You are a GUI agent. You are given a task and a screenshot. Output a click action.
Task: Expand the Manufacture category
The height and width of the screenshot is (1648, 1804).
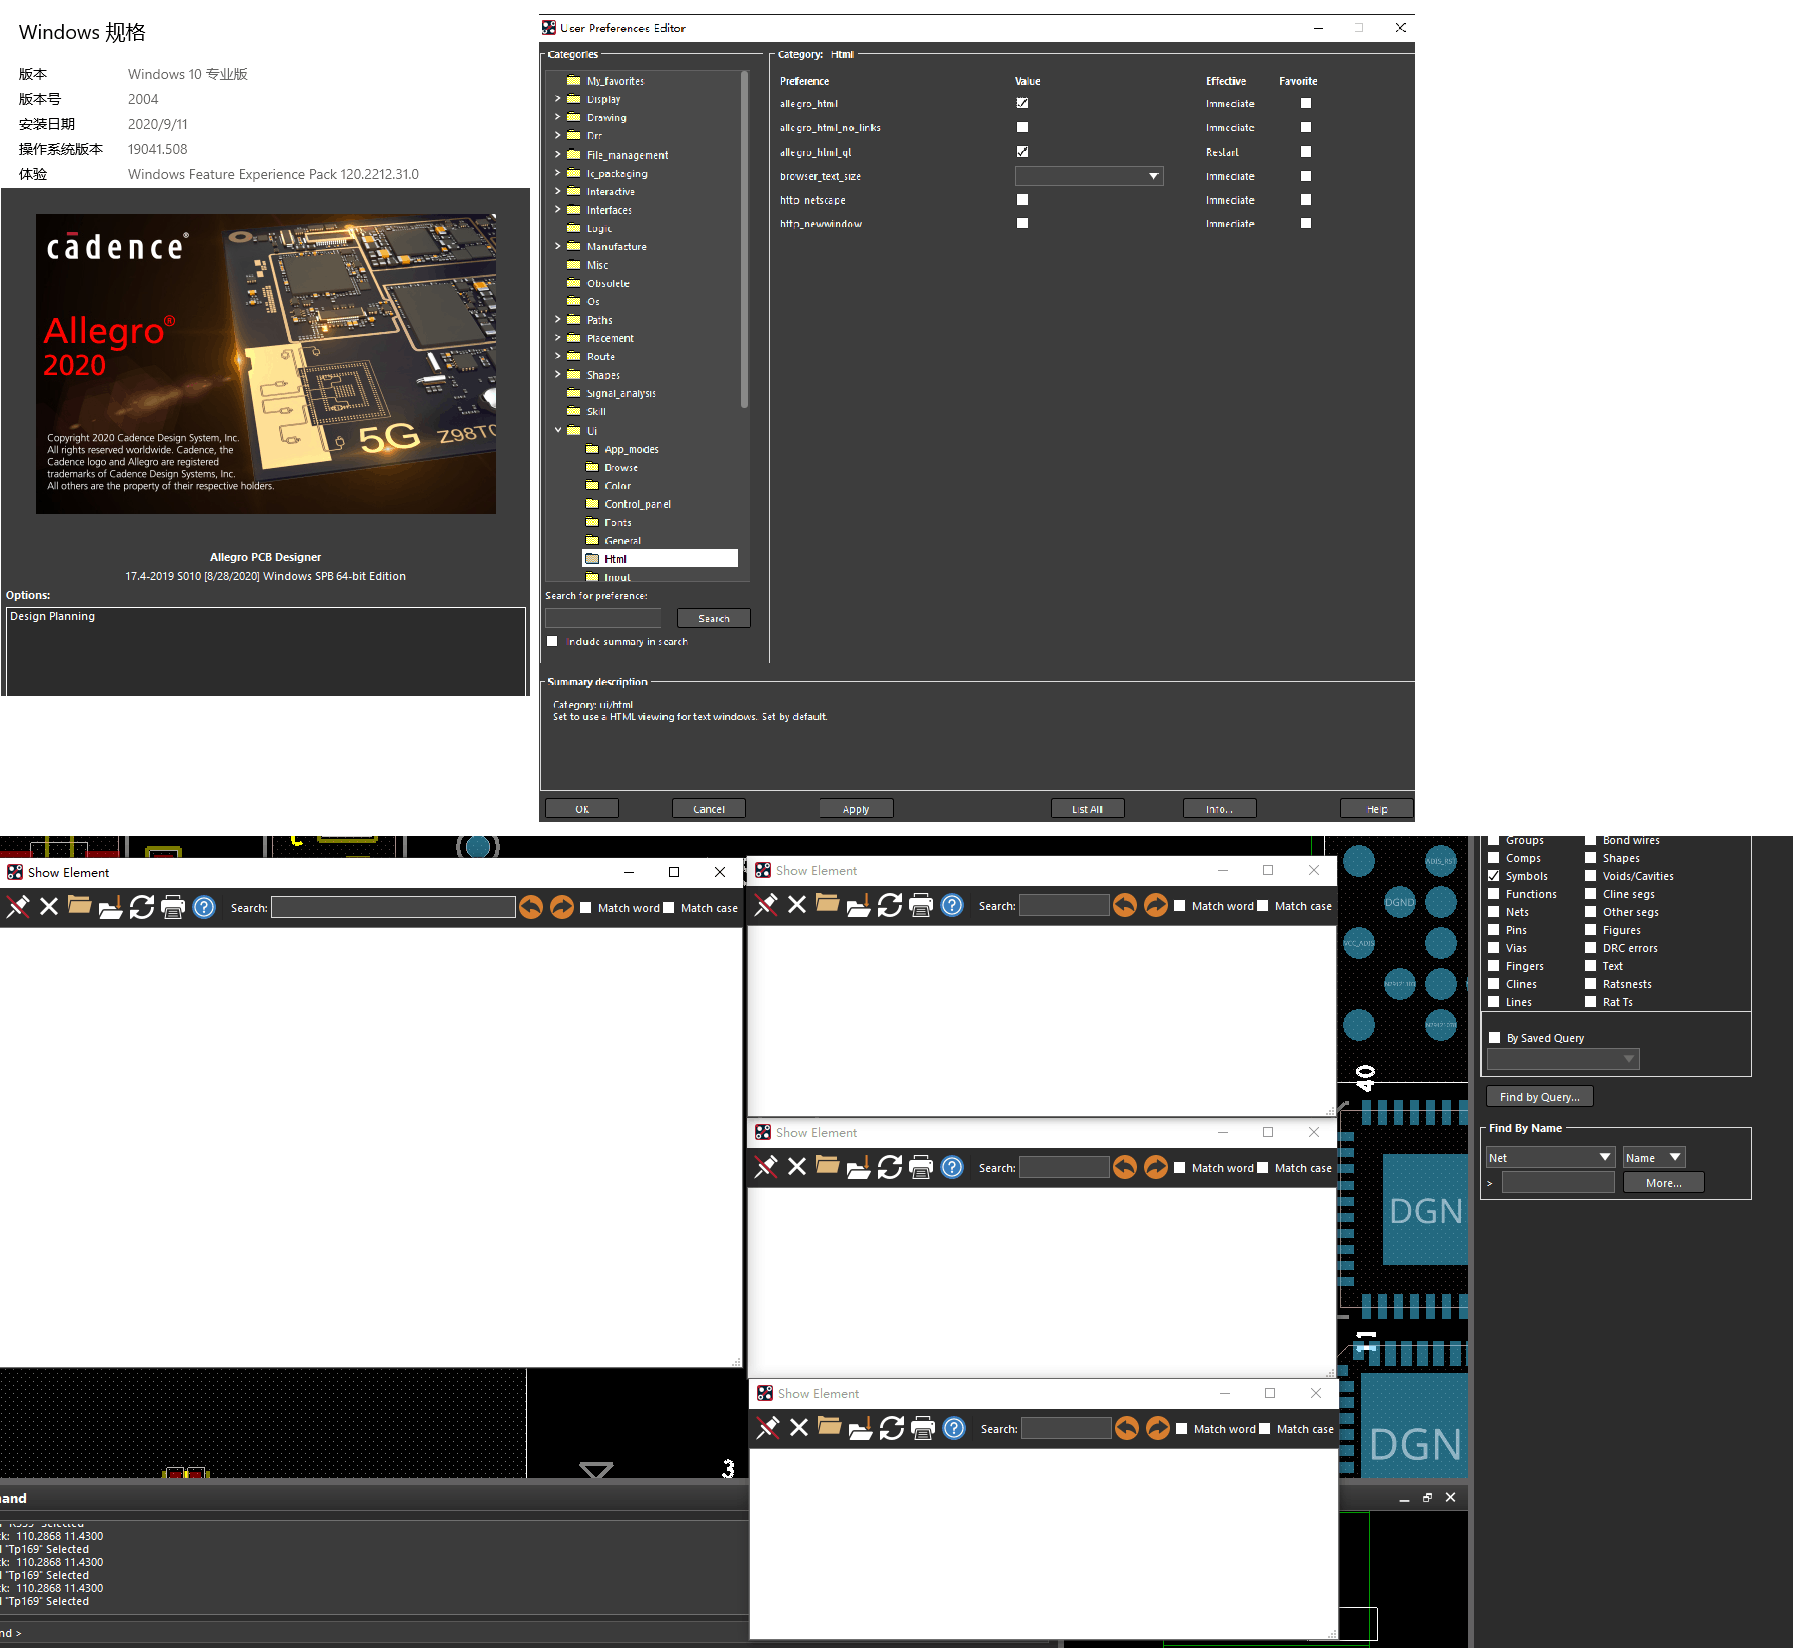558,246
